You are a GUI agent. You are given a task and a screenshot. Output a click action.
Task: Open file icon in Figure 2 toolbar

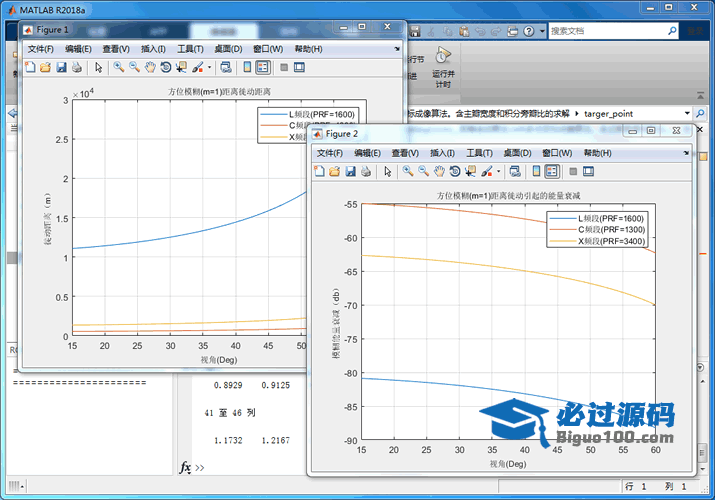[x=334, y=171]
